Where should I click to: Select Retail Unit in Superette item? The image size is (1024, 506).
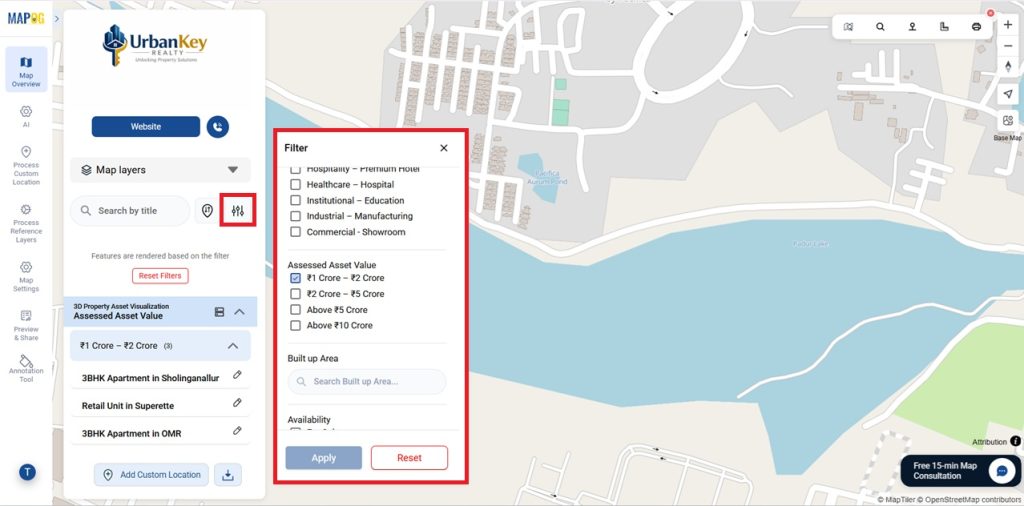[x=128, y=405]
